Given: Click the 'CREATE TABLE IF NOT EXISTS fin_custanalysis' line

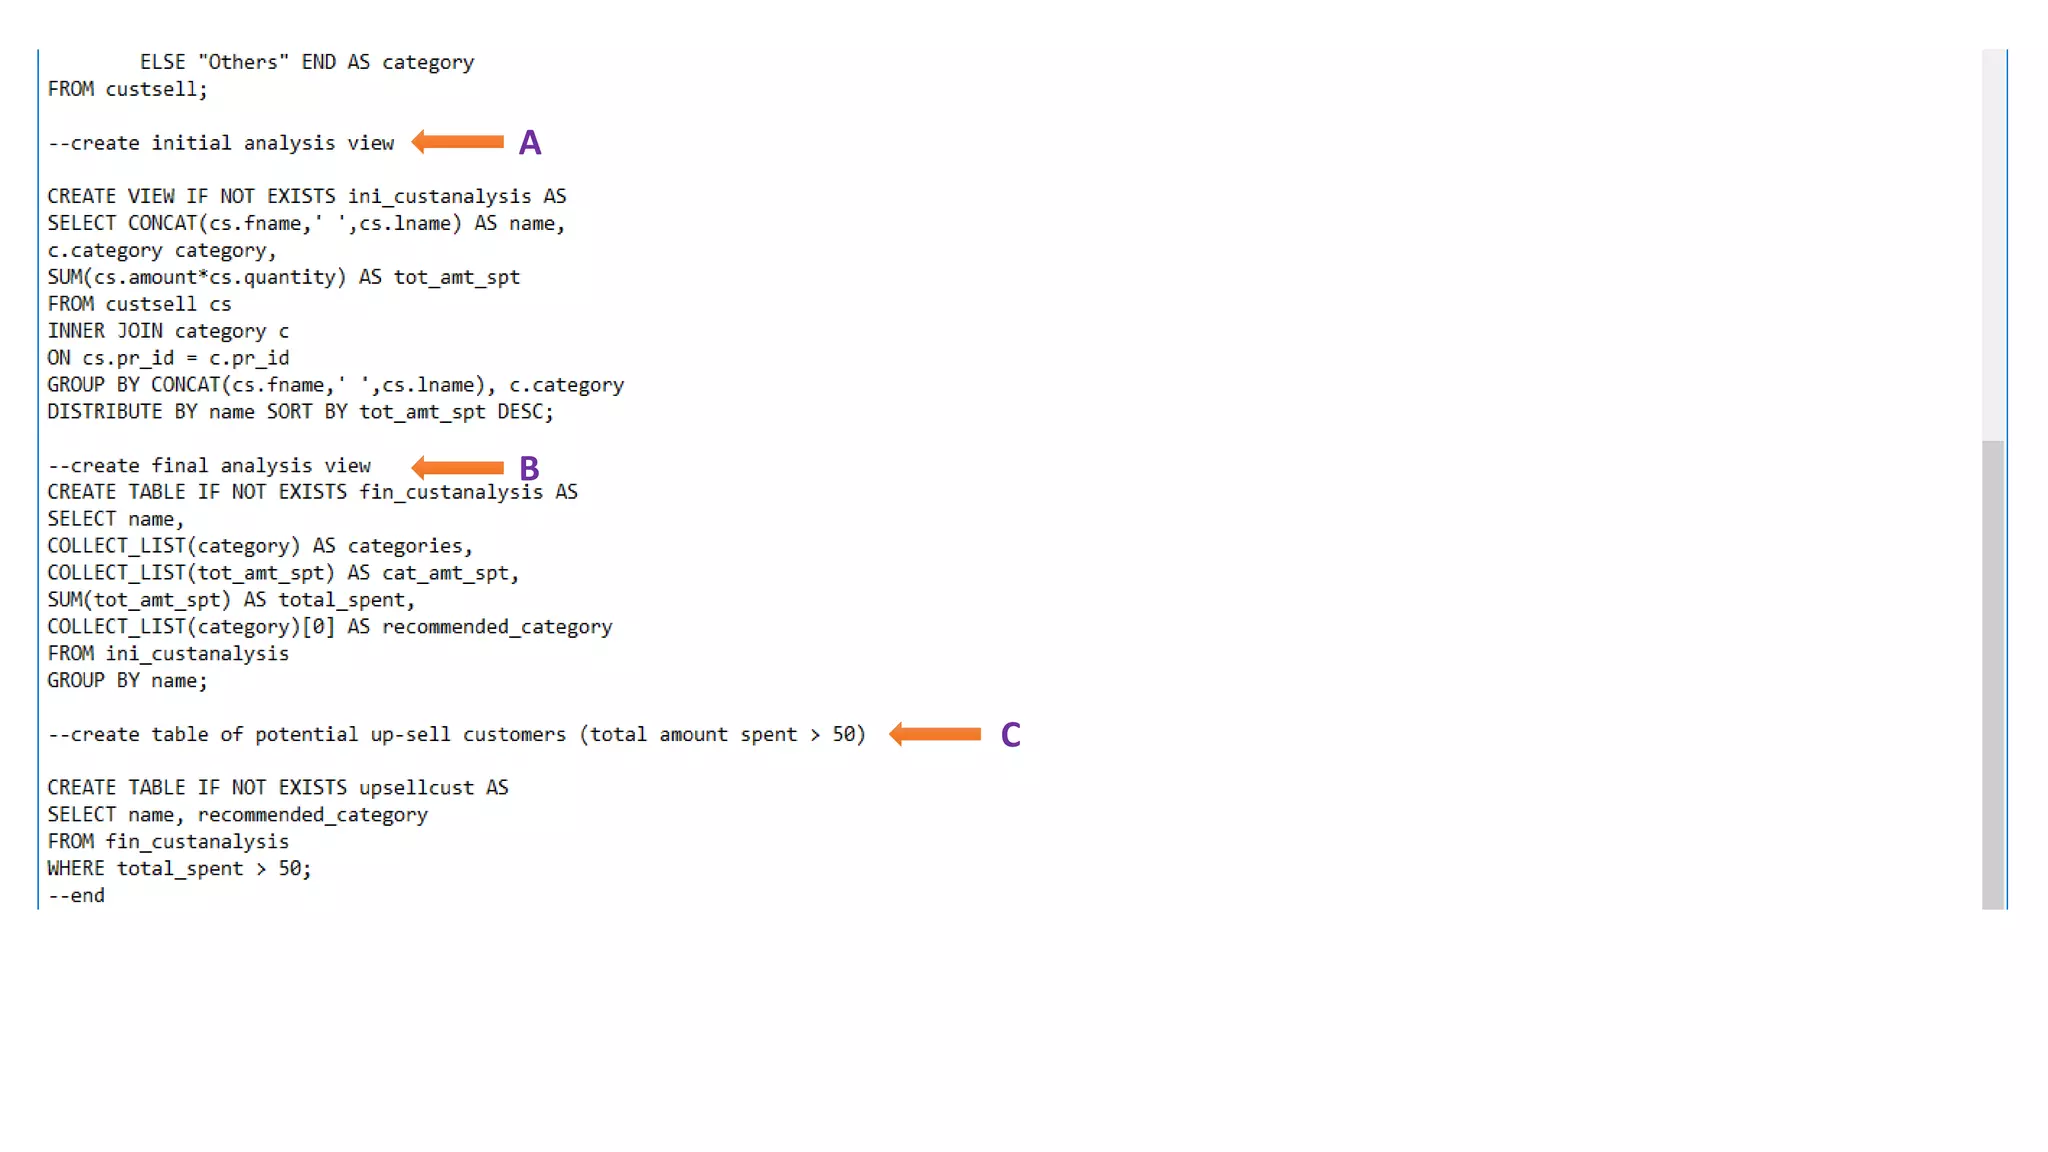Looking at the screenshot, I should 312,492.
